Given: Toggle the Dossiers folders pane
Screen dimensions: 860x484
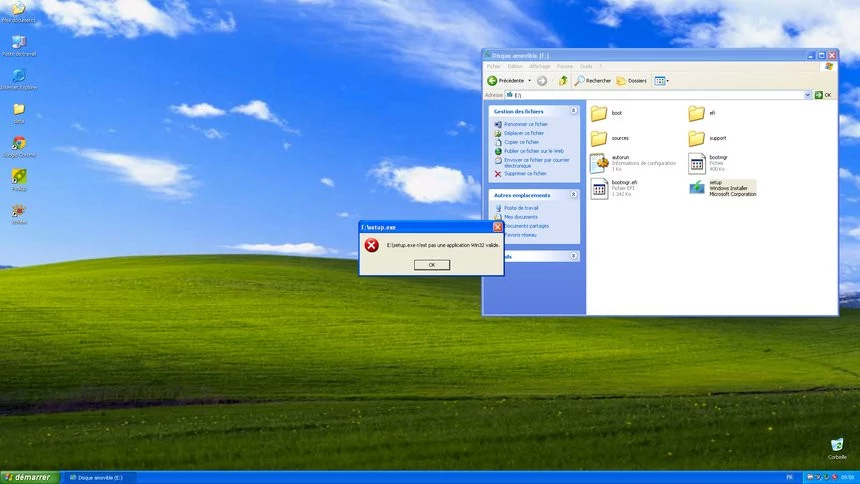Looking at the screenshot, I should click(x=631, y=81).
